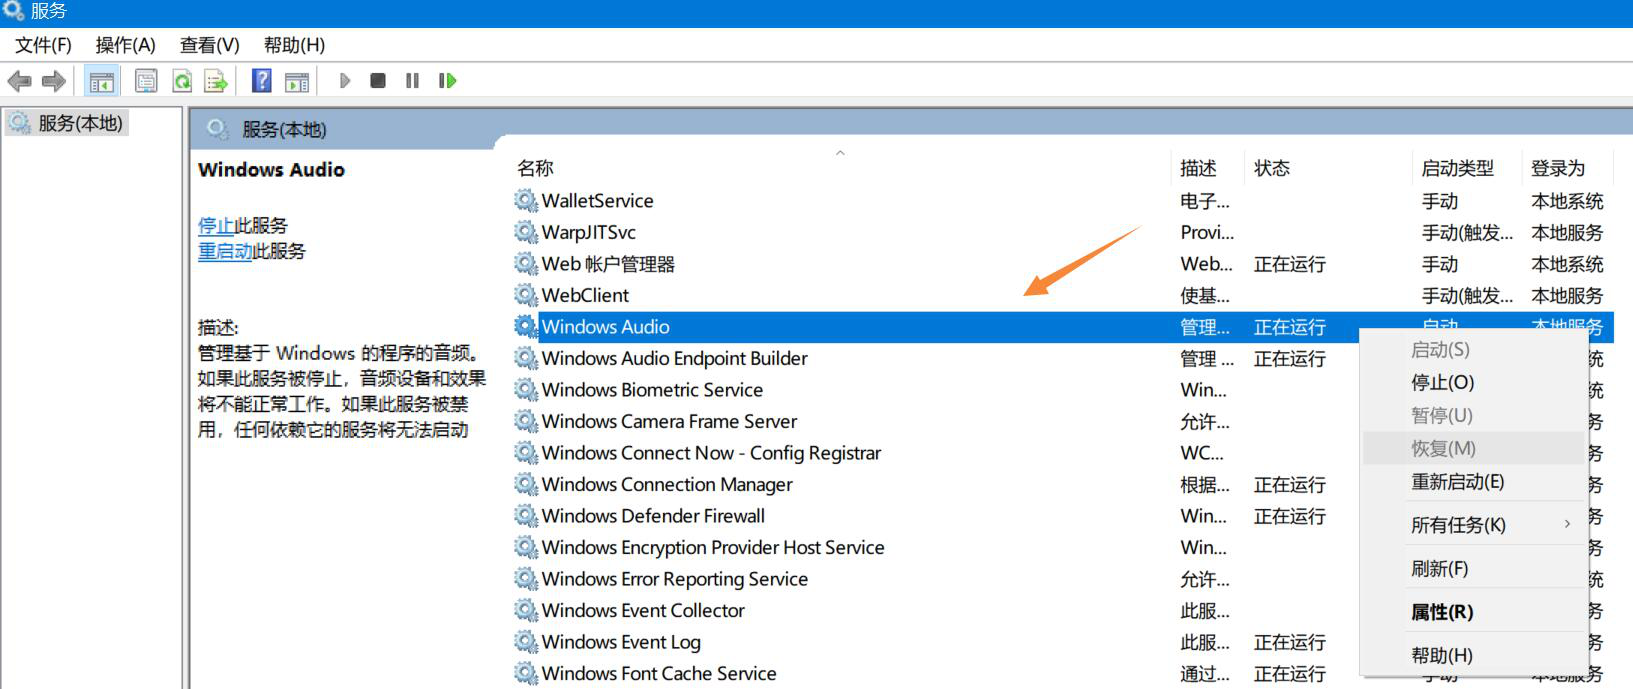Select Windows Encryption Provider Host Service
The height and width of the screenshot is (689, 1633).
coord(713,548)
